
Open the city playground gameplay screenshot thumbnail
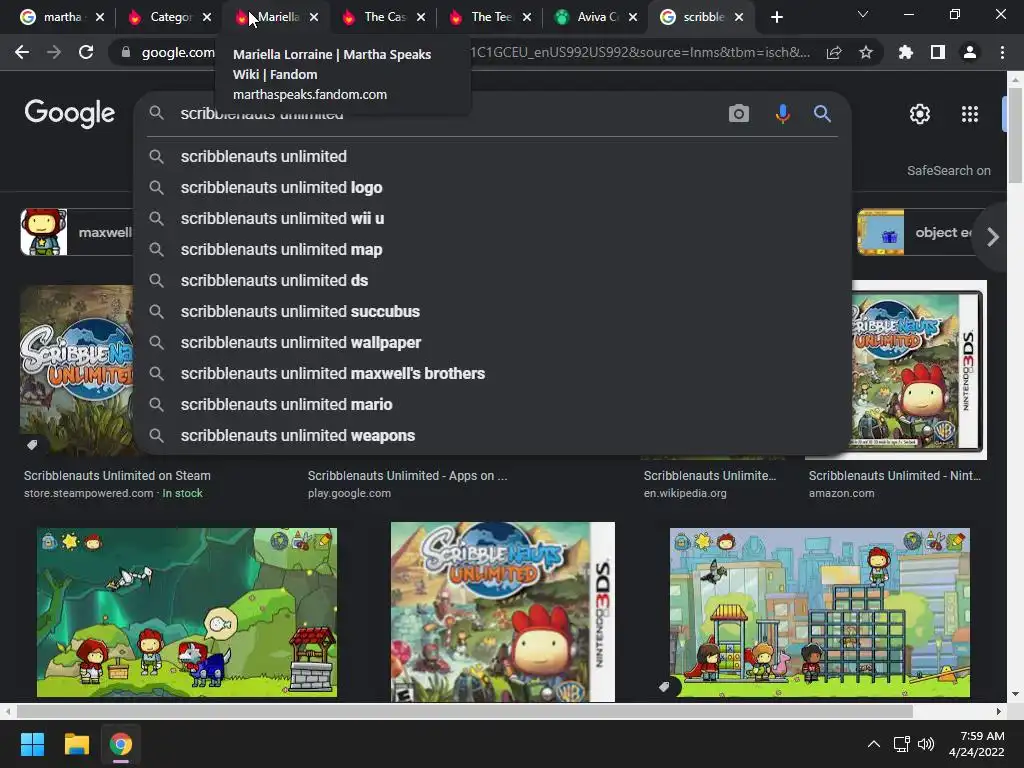820,613
